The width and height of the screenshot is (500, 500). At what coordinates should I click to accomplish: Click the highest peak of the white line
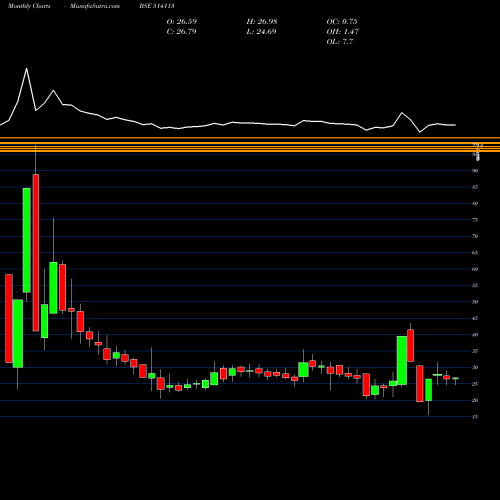point(27,69)
